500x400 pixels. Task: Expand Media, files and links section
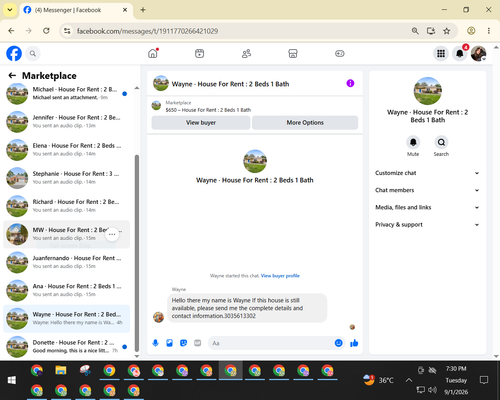click(427, 207)
